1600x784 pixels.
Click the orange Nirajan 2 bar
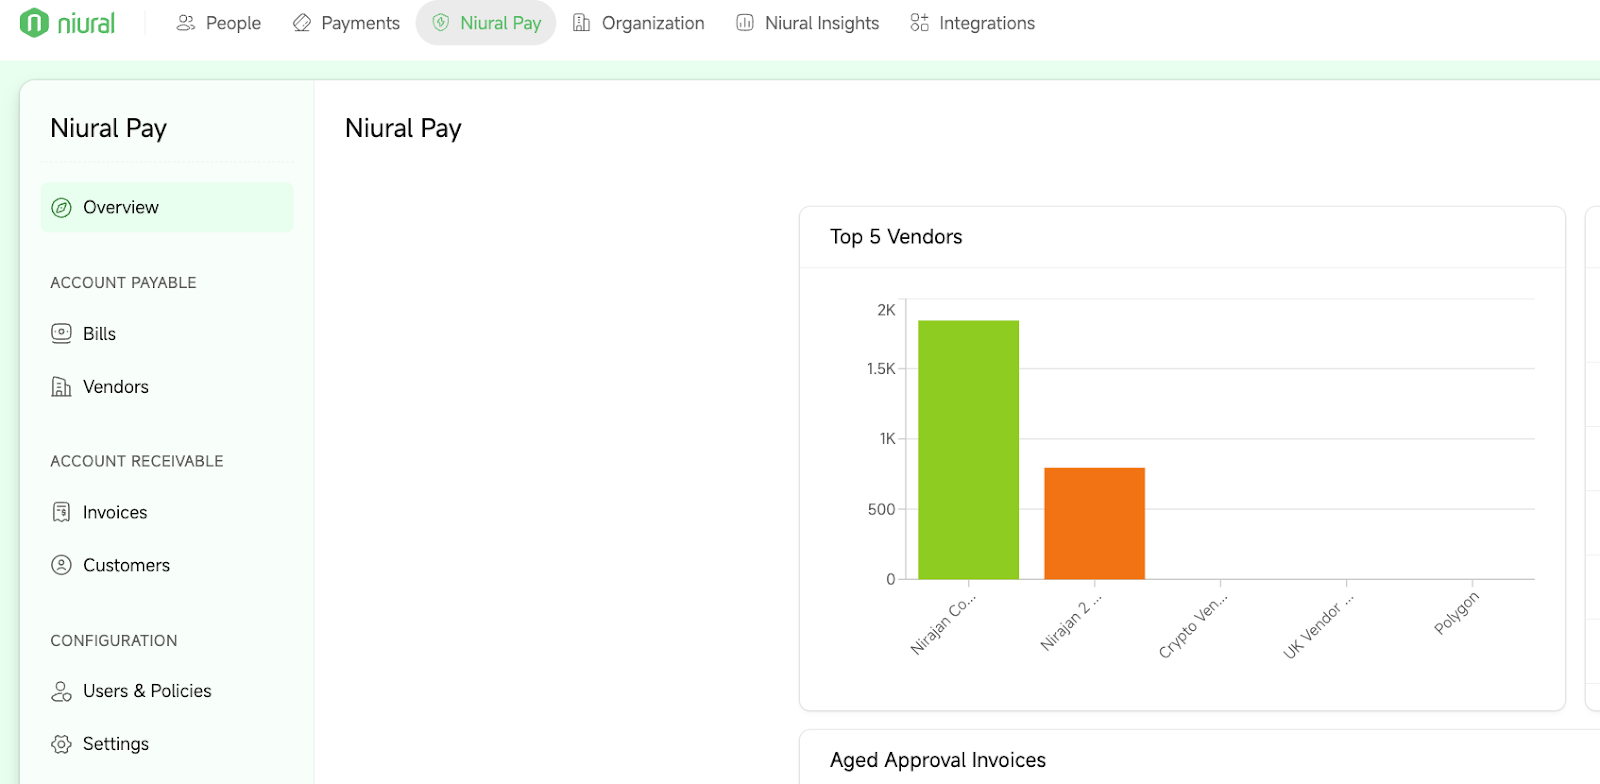tap(1094, 523)
